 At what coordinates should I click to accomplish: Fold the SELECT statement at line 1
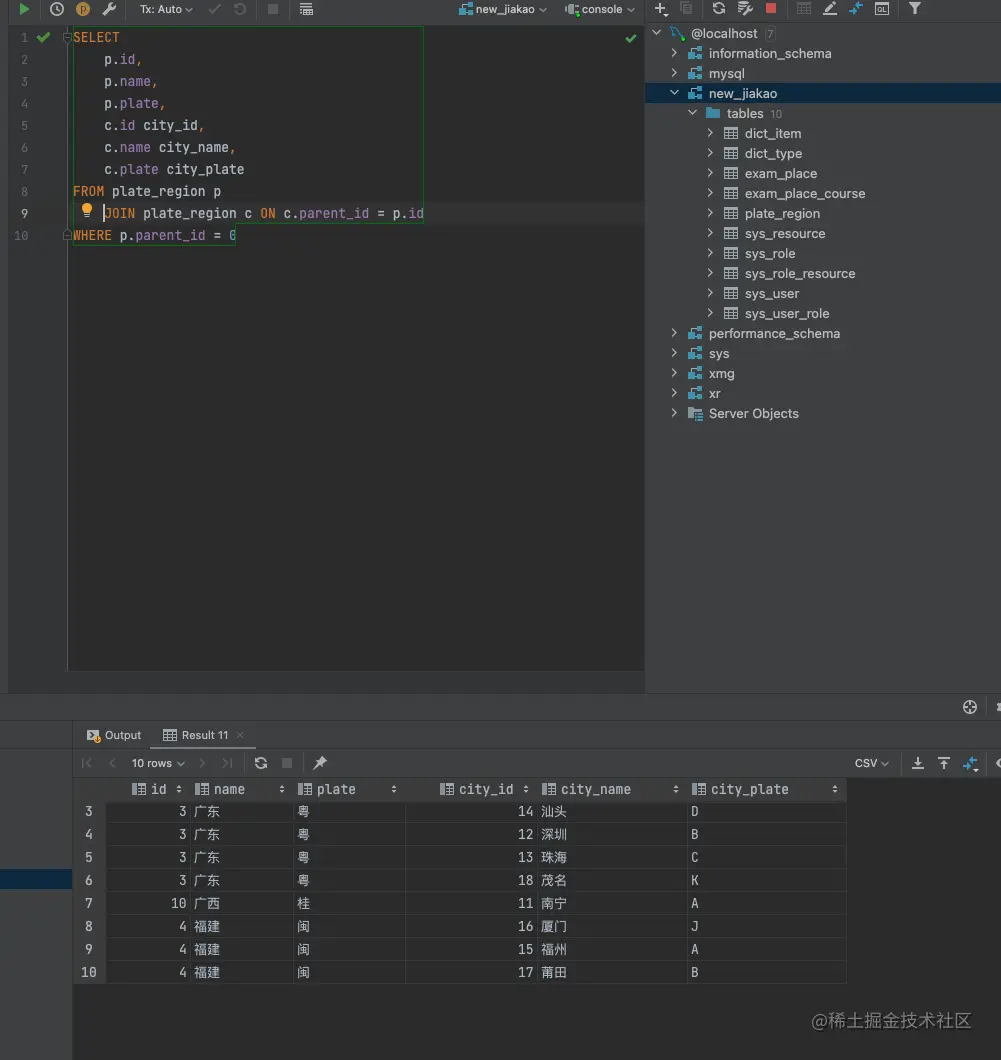pos(67,37)
